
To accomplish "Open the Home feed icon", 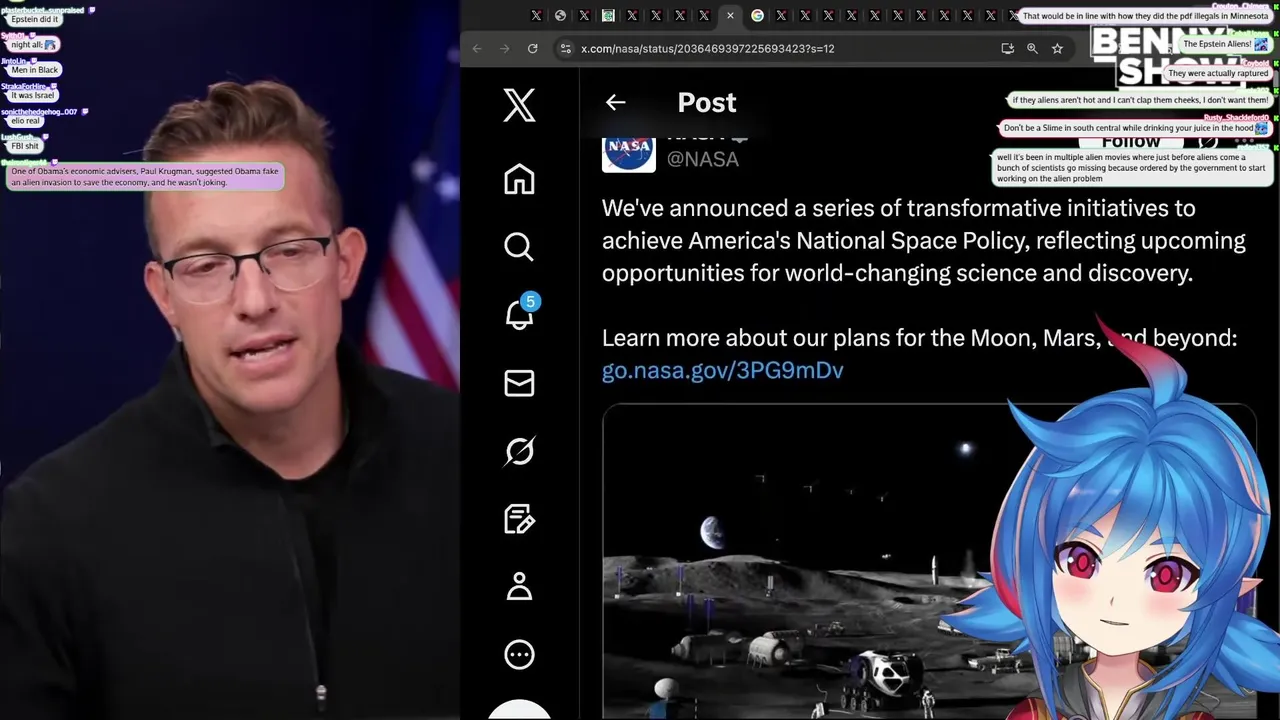I will (519, 179).
